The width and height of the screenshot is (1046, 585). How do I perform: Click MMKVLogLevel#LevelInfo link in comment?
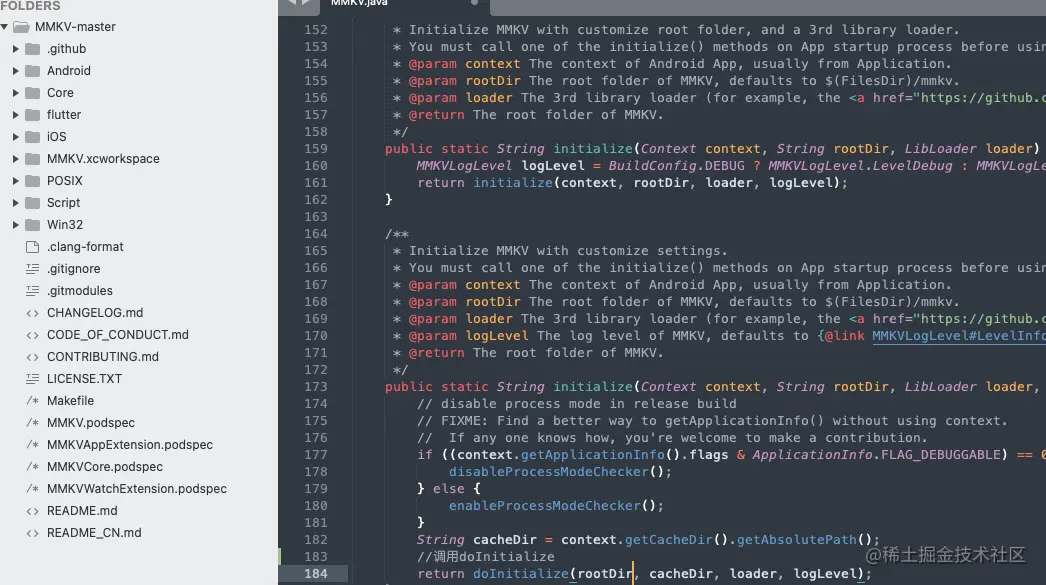pos(959,336)
